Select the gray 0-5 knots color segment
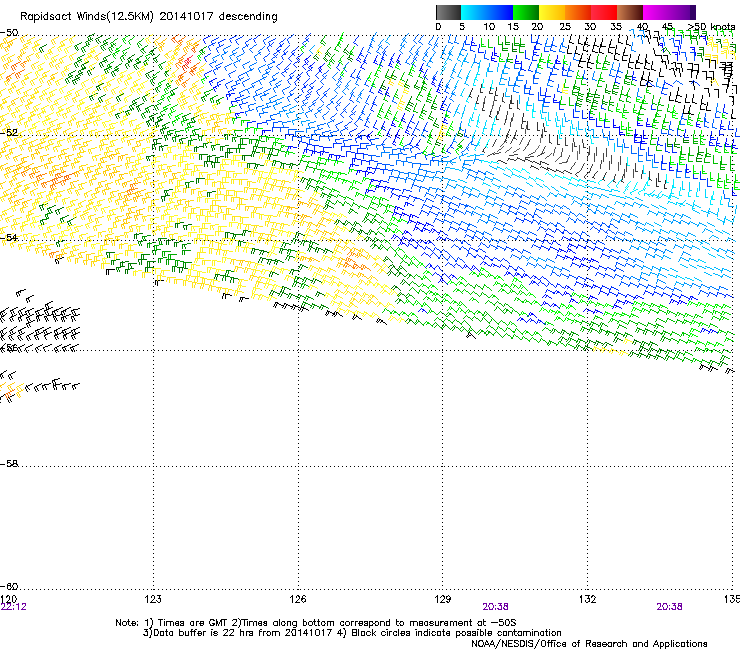Image resolution: width=740 pixels, height=650 pixels. (x=448, y=12)
